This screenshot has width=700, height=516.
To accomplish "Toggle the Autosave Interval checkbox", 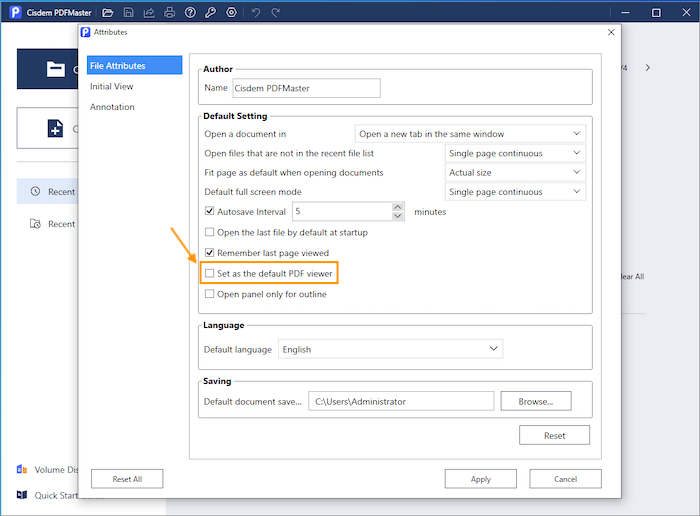I will coord(209,211).
